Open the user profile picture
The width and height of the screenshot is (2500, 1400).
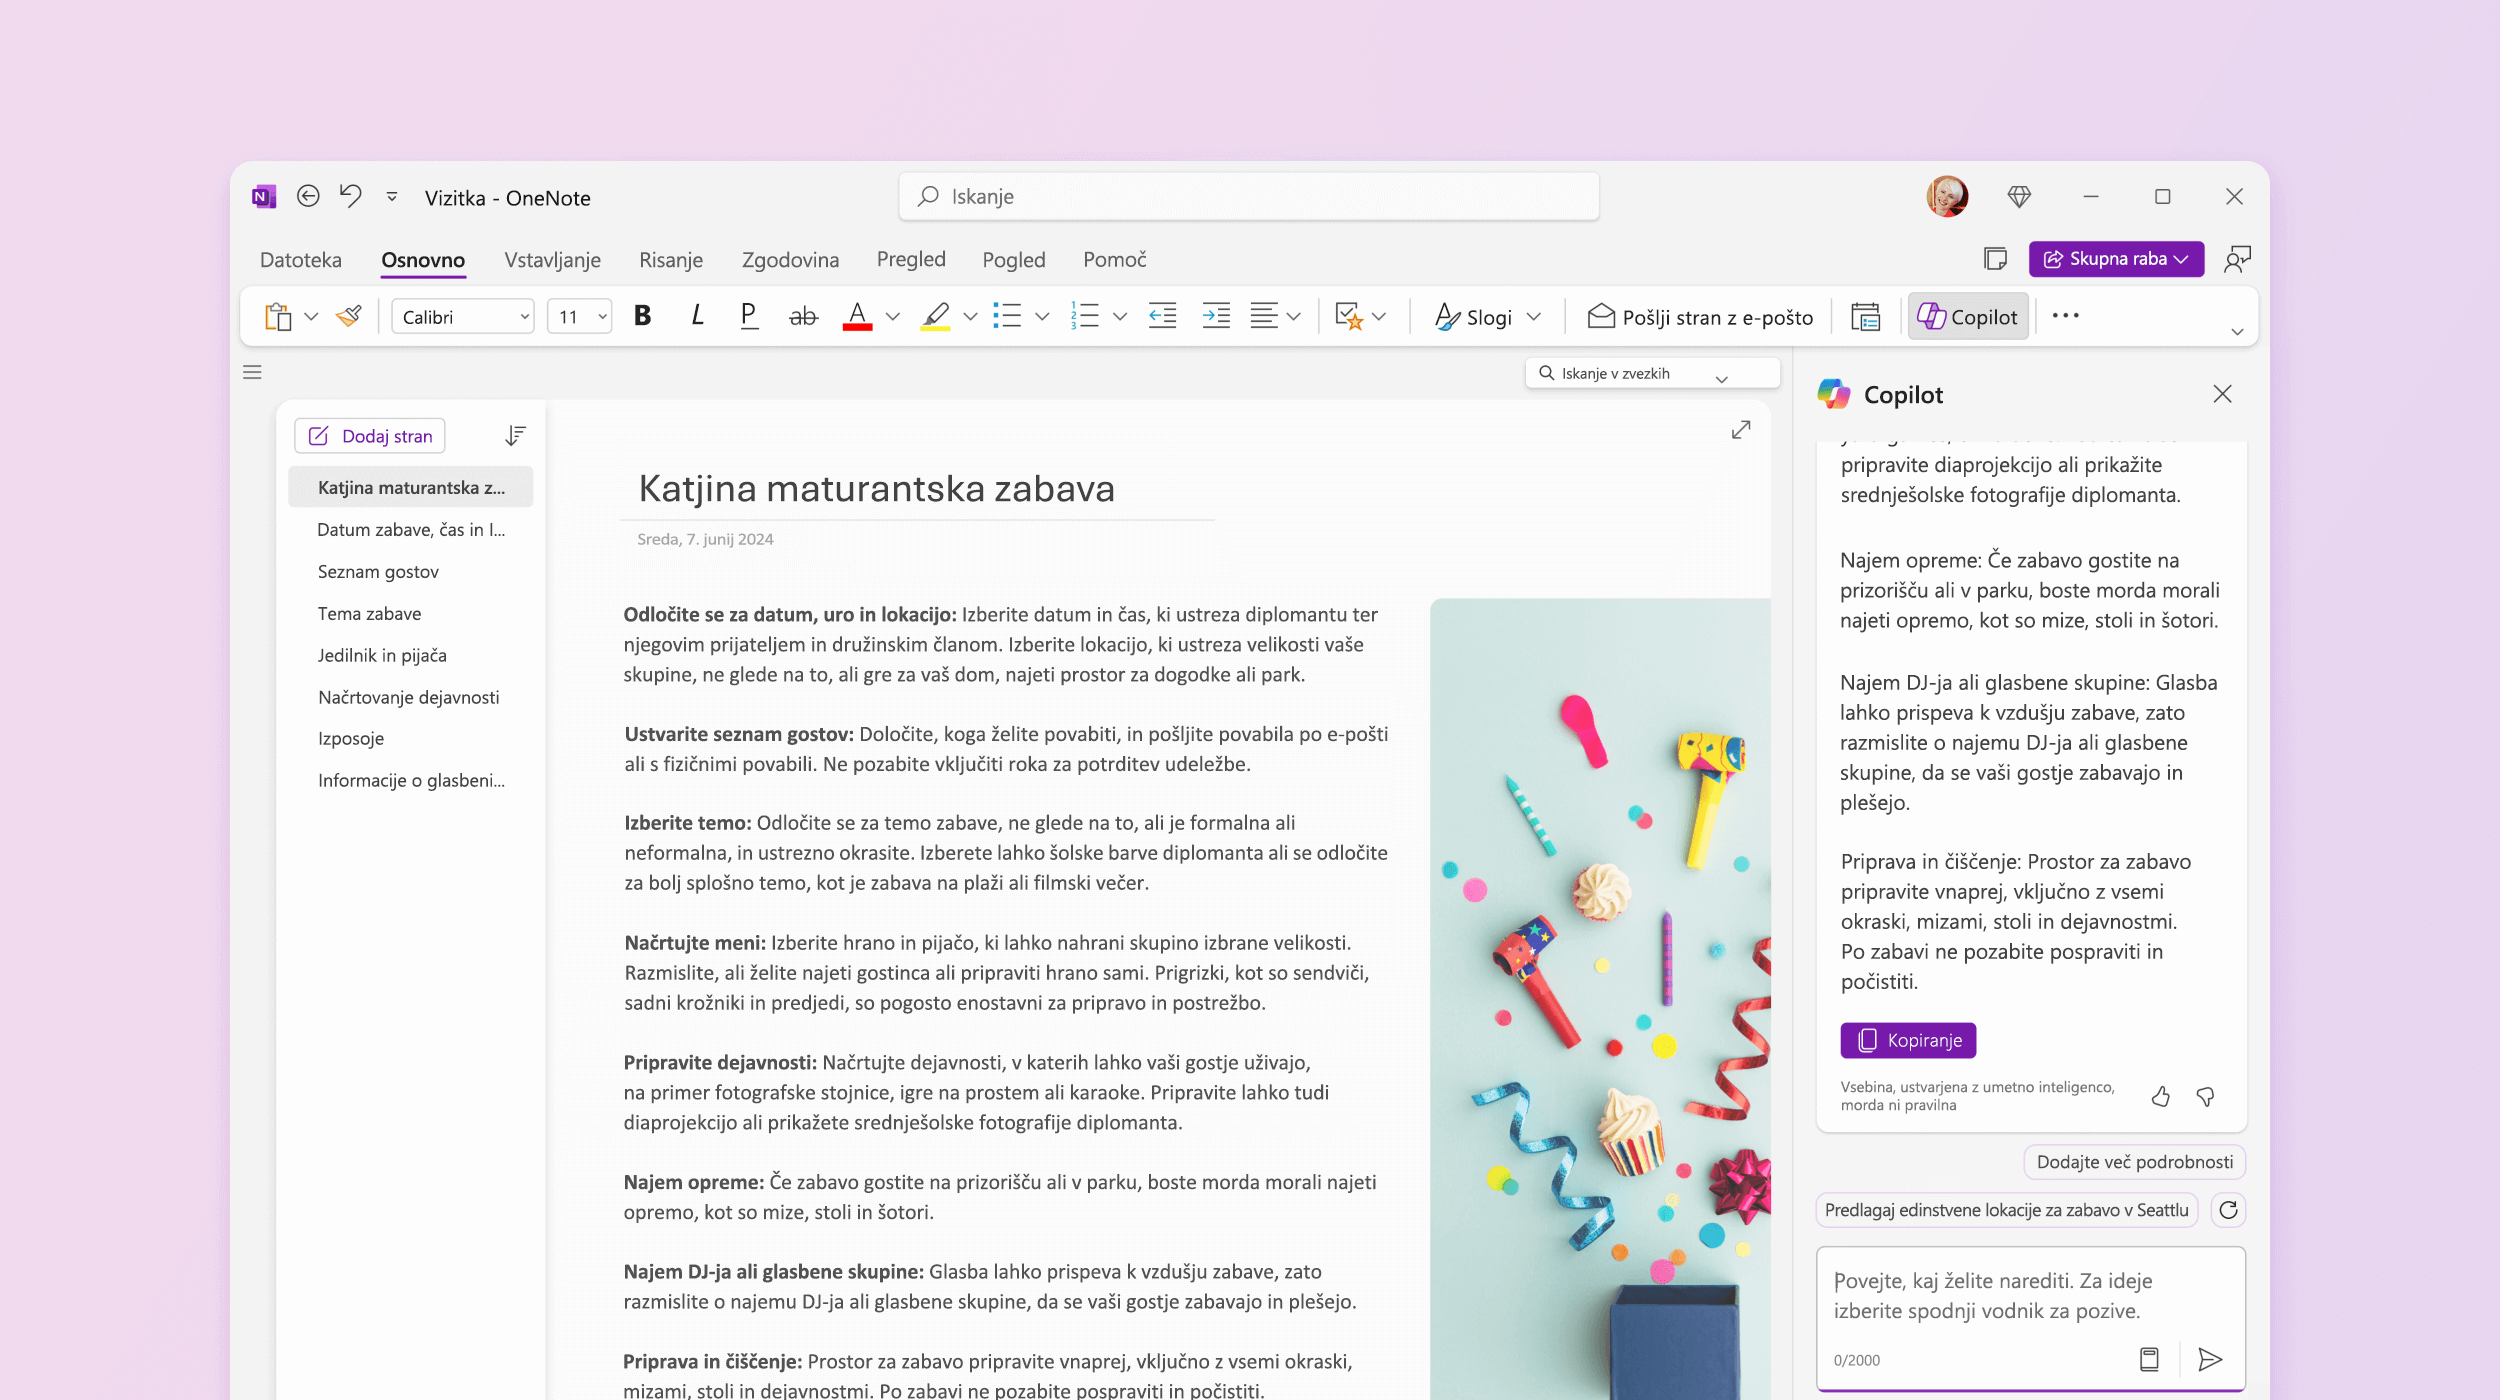tap(1947, 196)
